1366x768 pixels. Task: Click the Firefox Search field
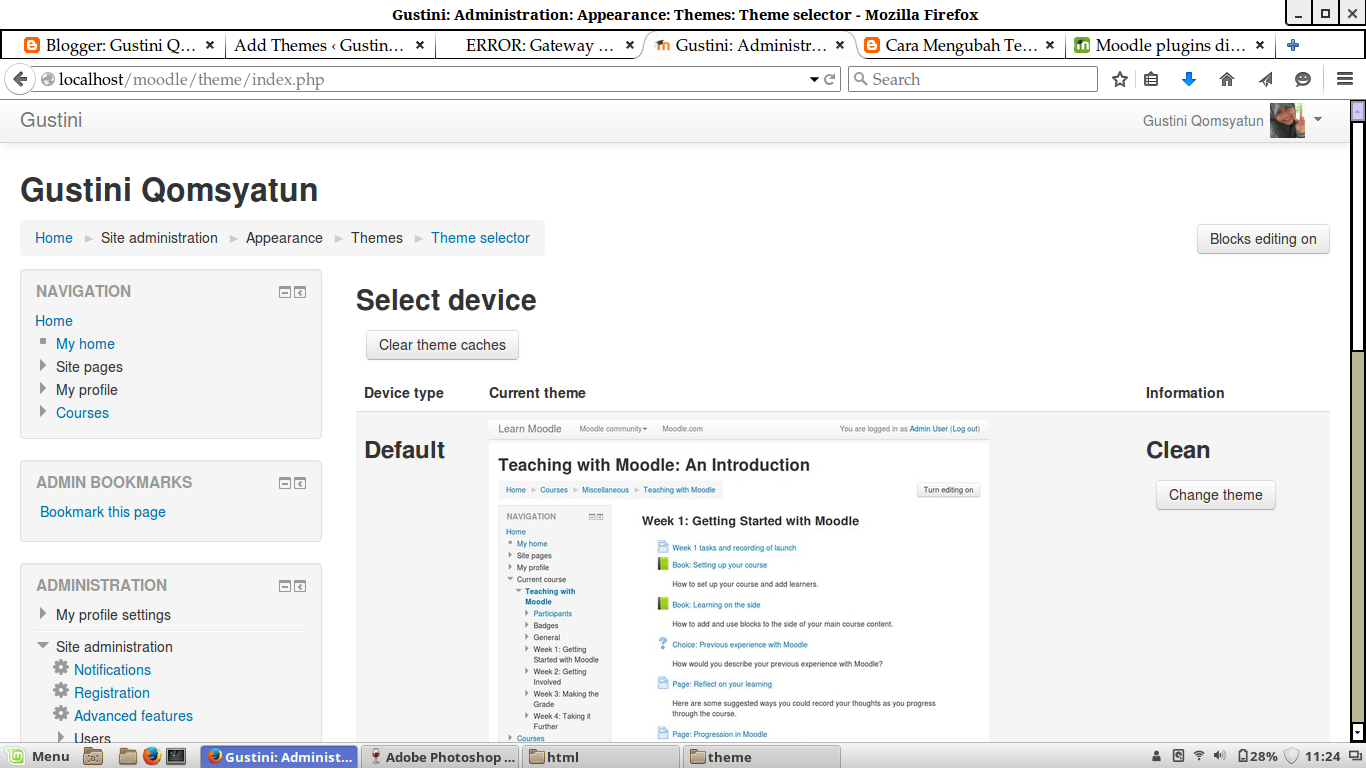972,80
